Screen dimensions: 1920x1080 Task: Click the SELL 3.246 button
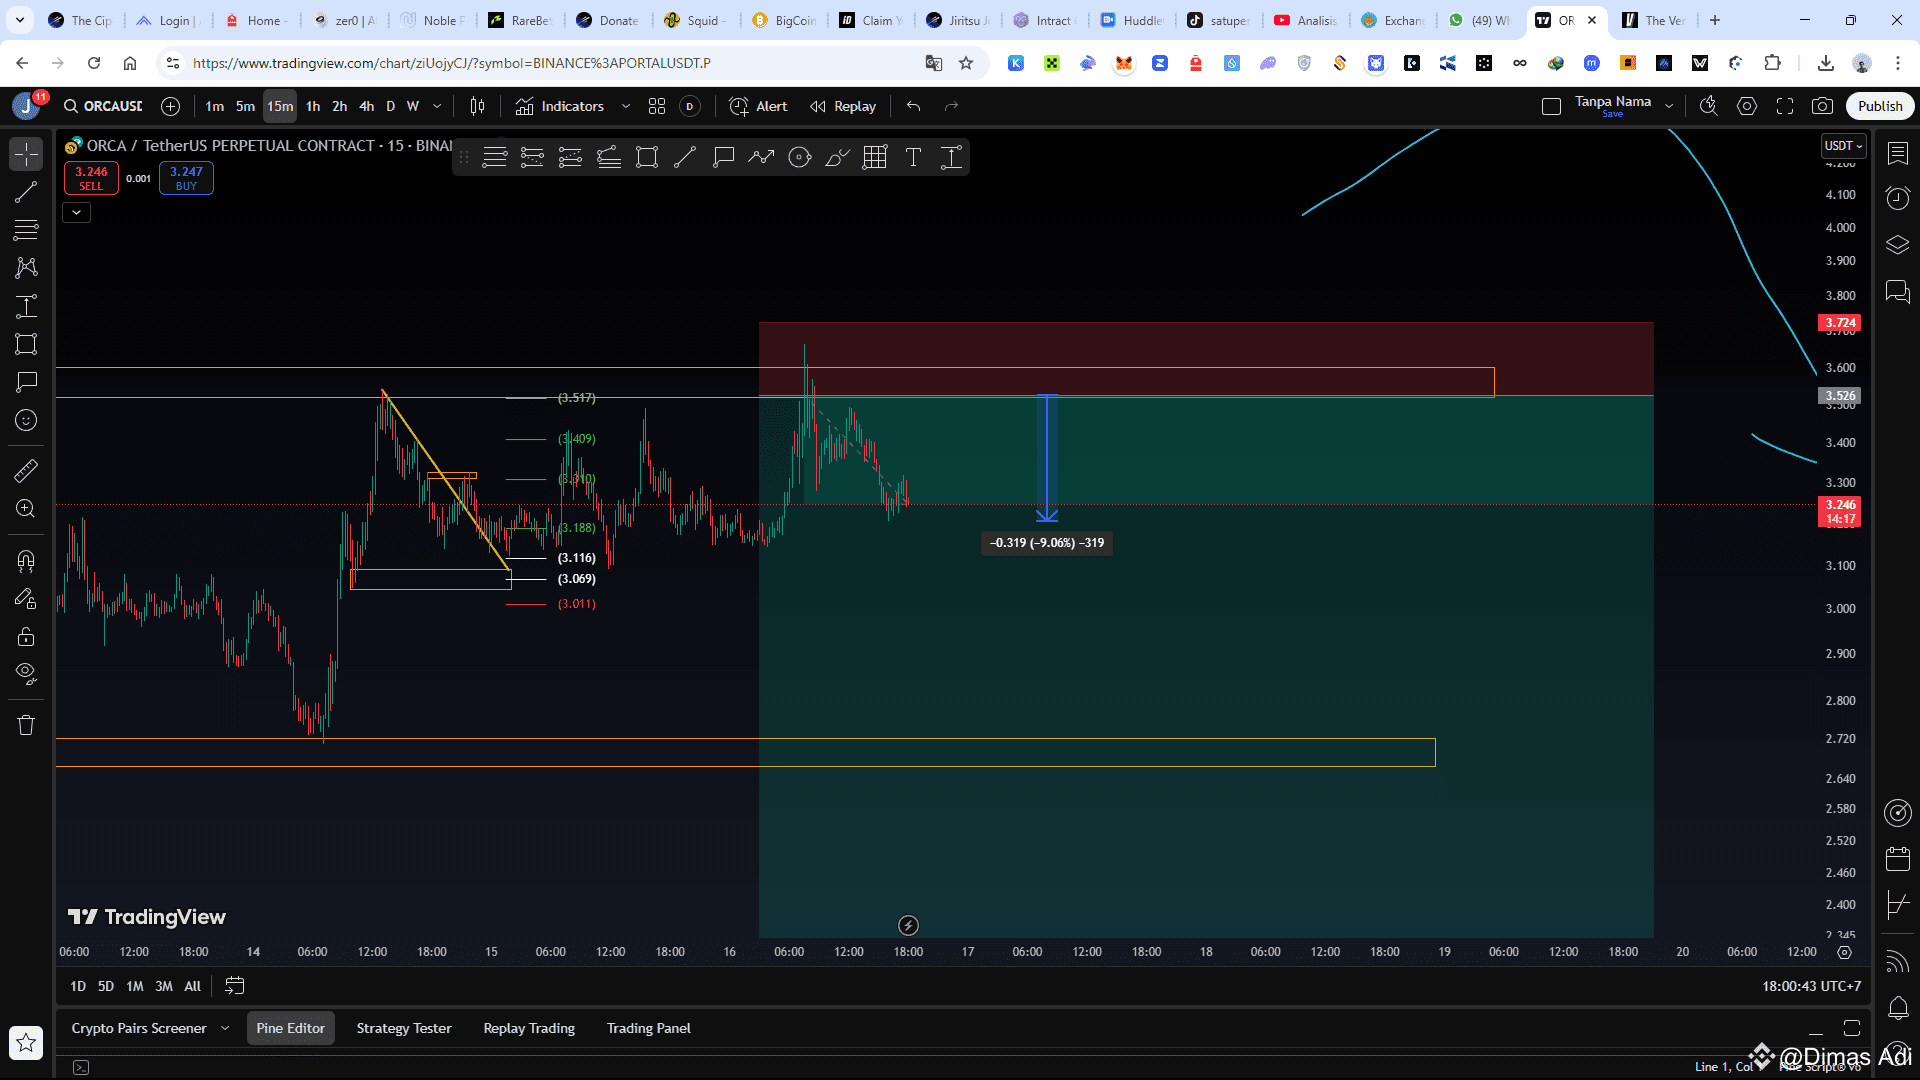point(91,178)
